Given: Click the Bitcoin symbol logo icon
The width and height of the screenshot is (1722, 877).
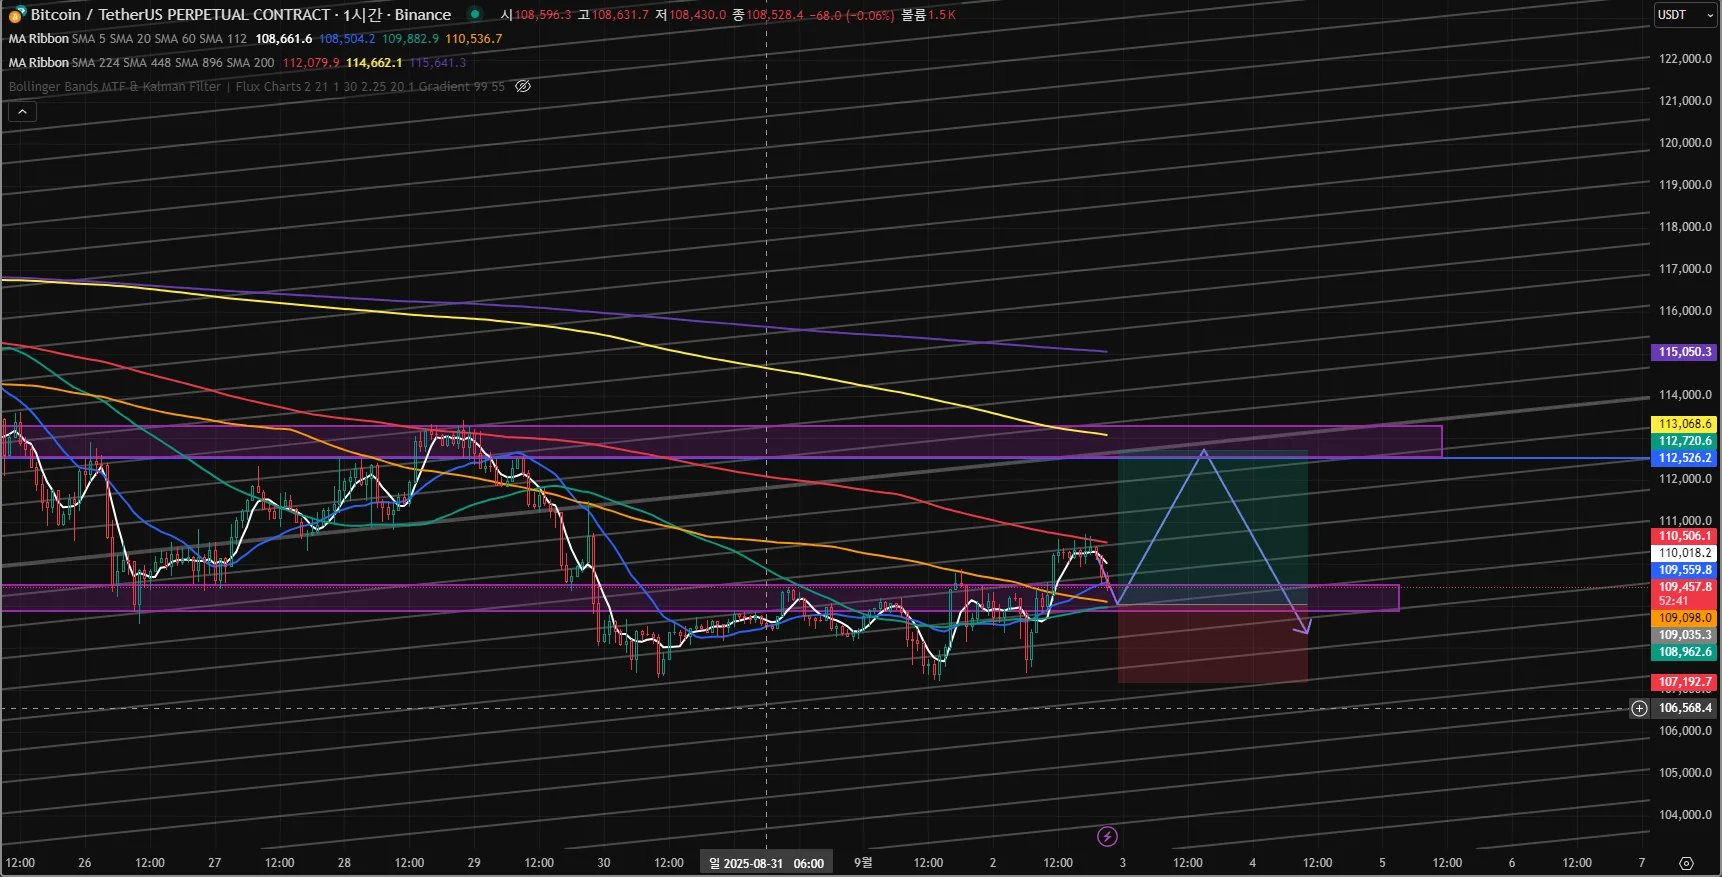Looking at the screenshot, I should tap(17, 15).
